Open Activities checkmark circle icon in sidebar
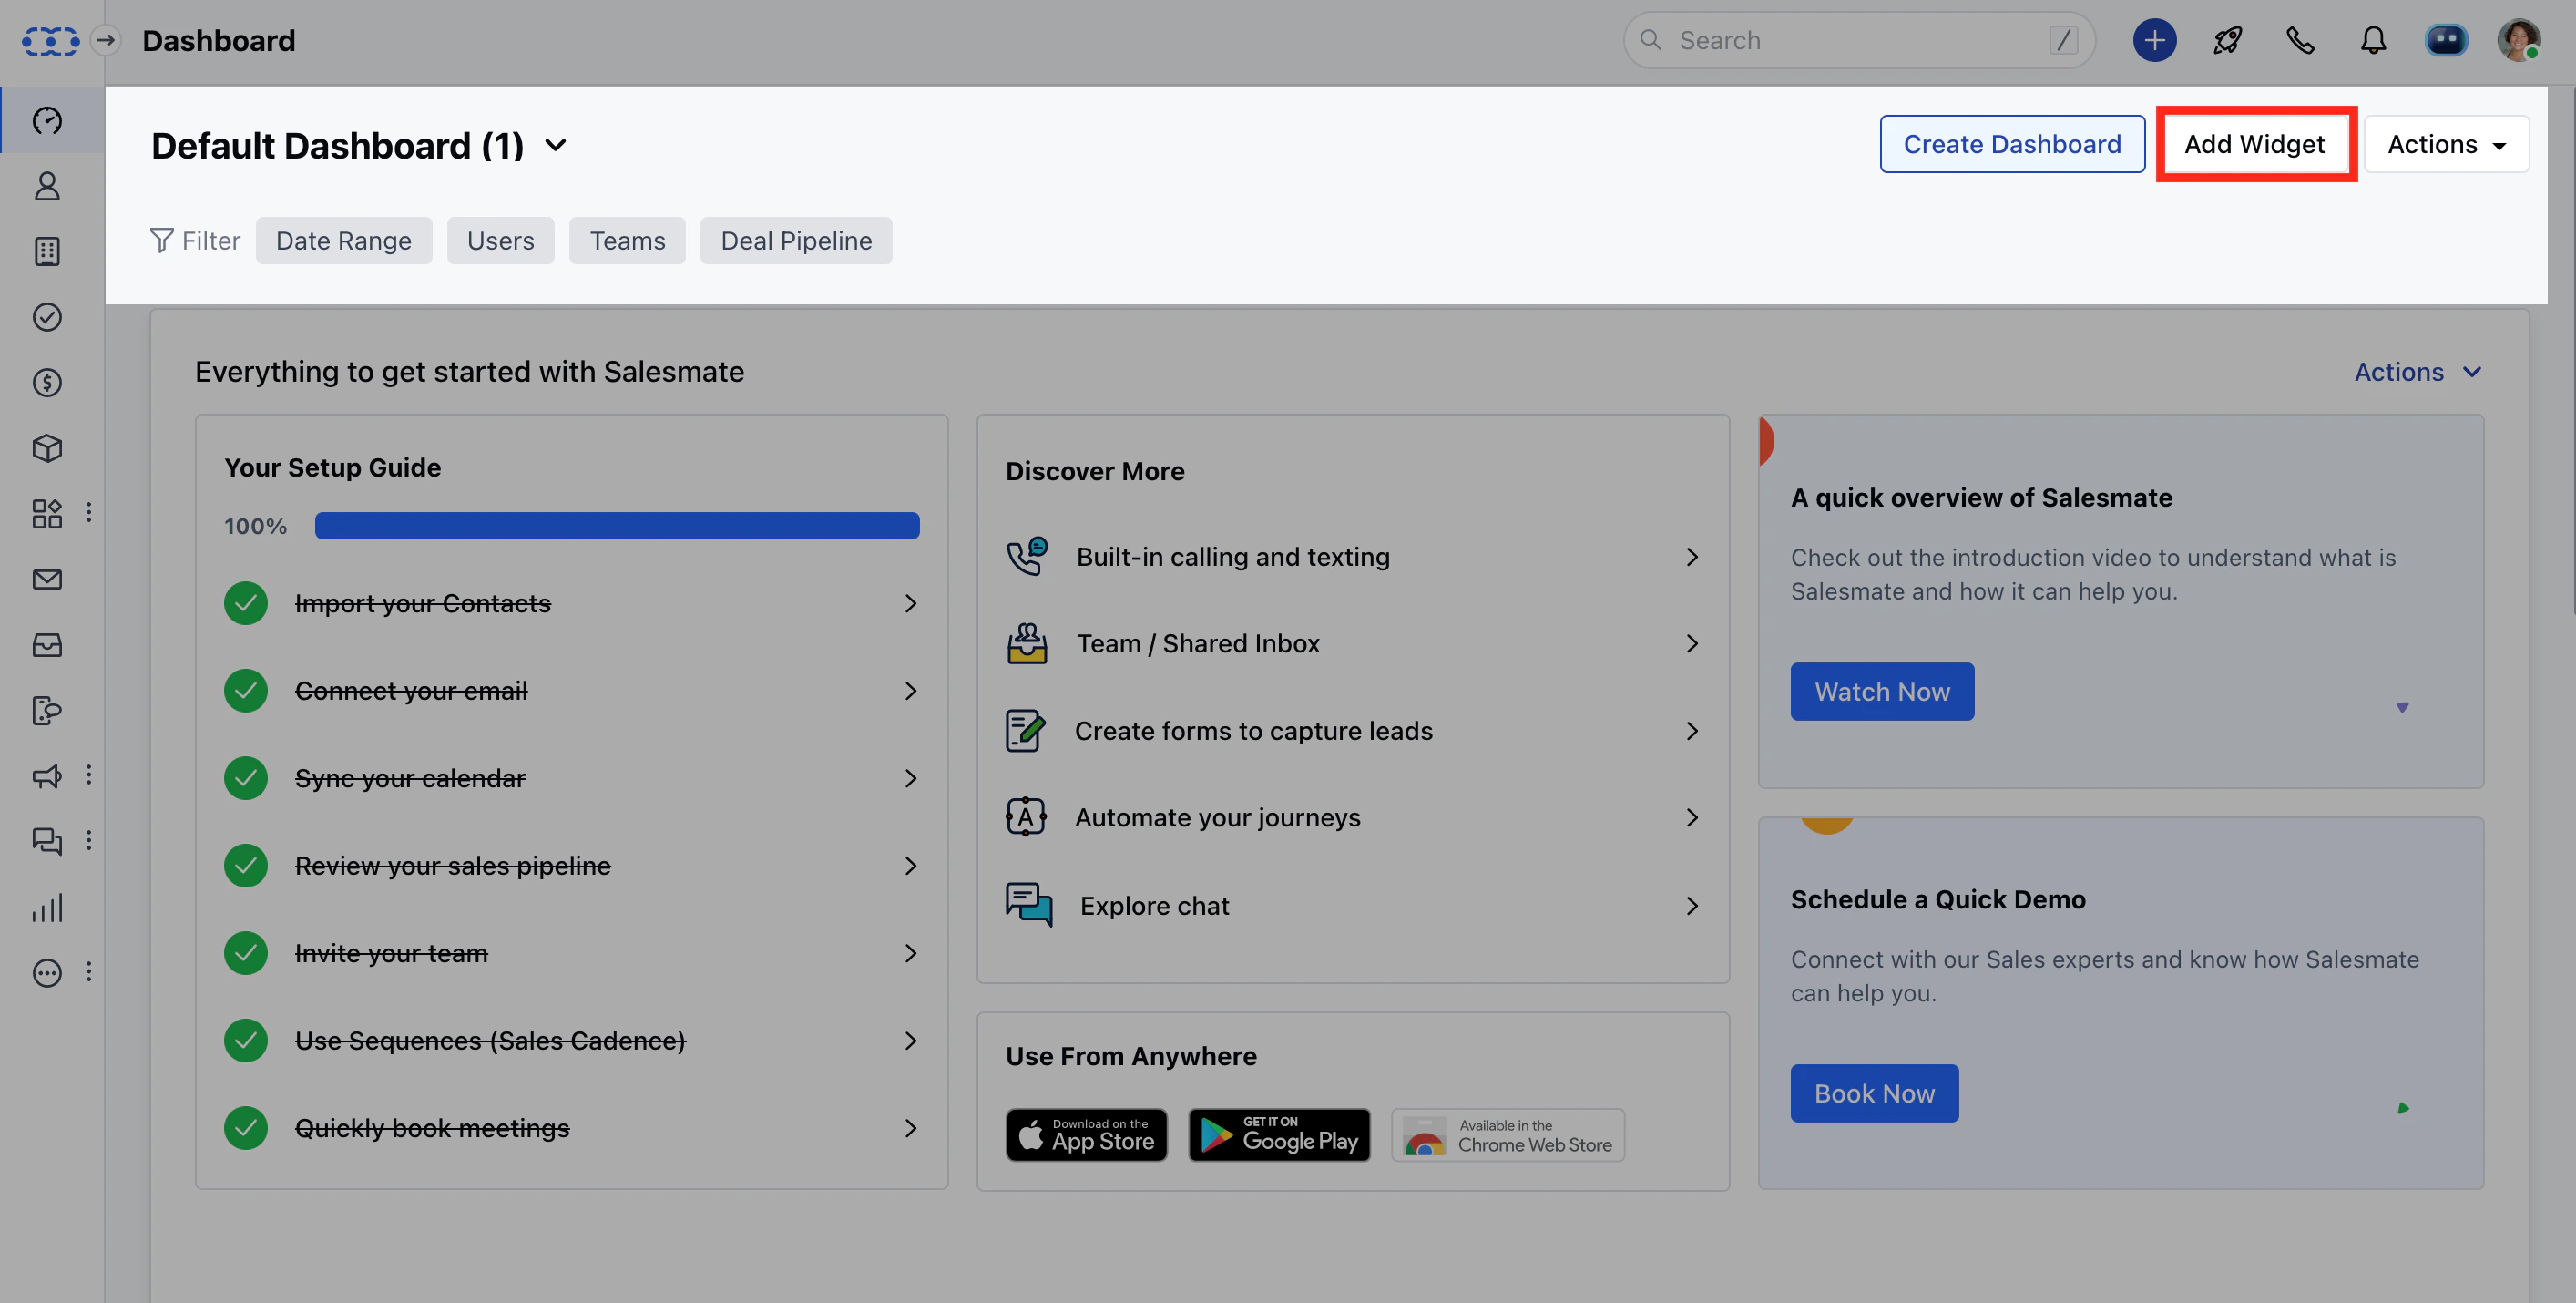Viewport: 2576px width, 1303px height. [x=47, y=317]
